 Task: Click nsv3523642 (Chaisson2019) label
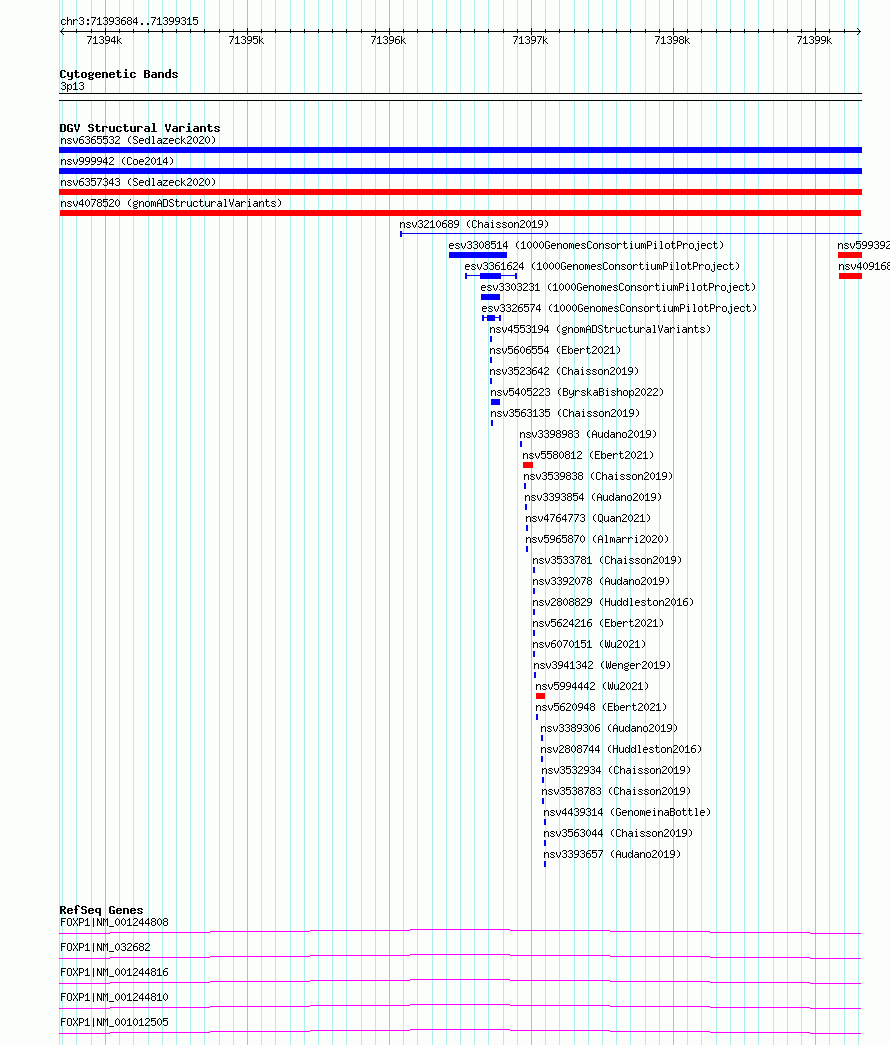click(564, 371)
